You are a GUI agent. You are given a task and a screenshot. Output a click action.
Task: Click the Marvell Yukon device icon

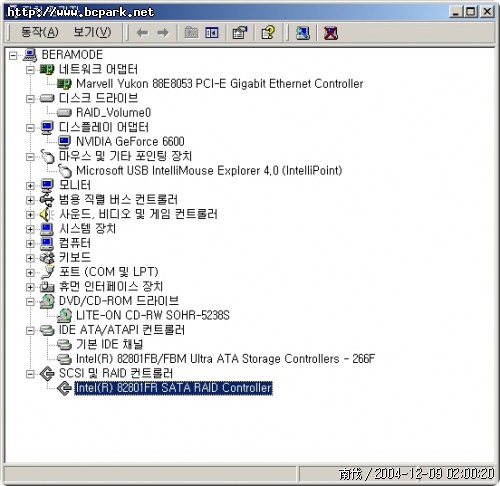pyautogui.click(x=64, y=84)
